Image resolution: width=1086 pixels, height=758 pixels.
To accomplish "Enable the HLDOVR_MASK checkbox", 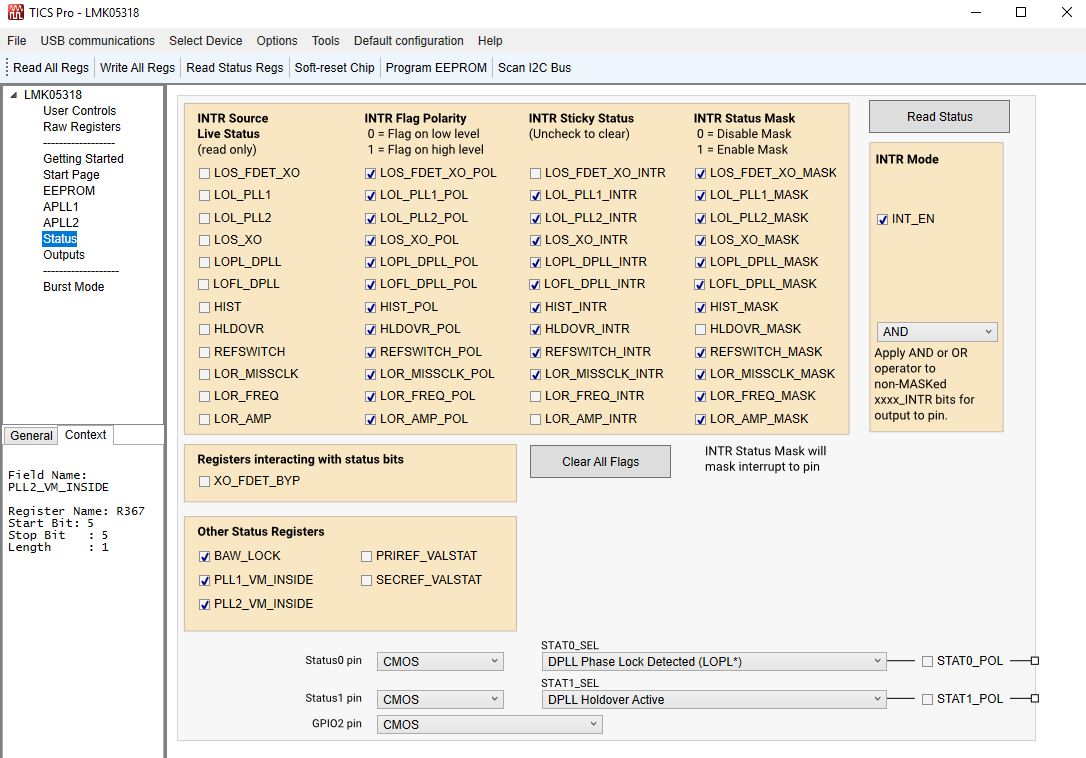I will click(x=701, y=329).
